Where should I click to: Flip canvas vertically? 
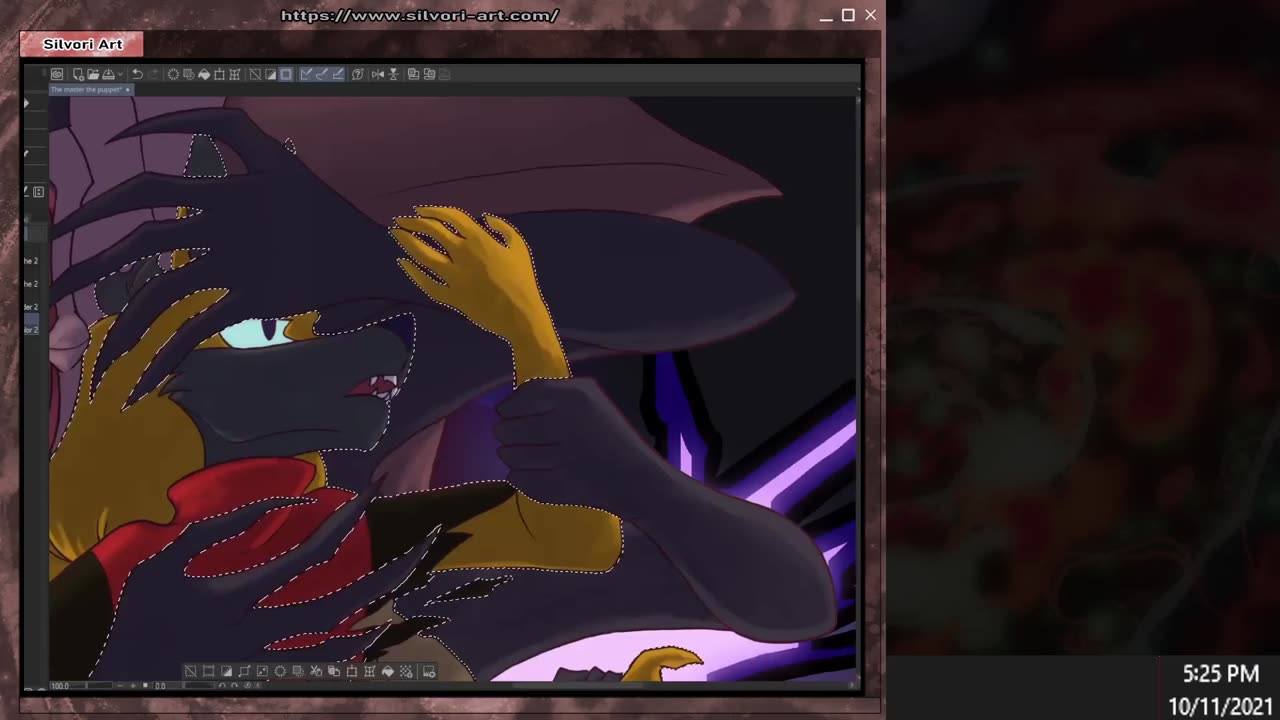click(393, 74)
